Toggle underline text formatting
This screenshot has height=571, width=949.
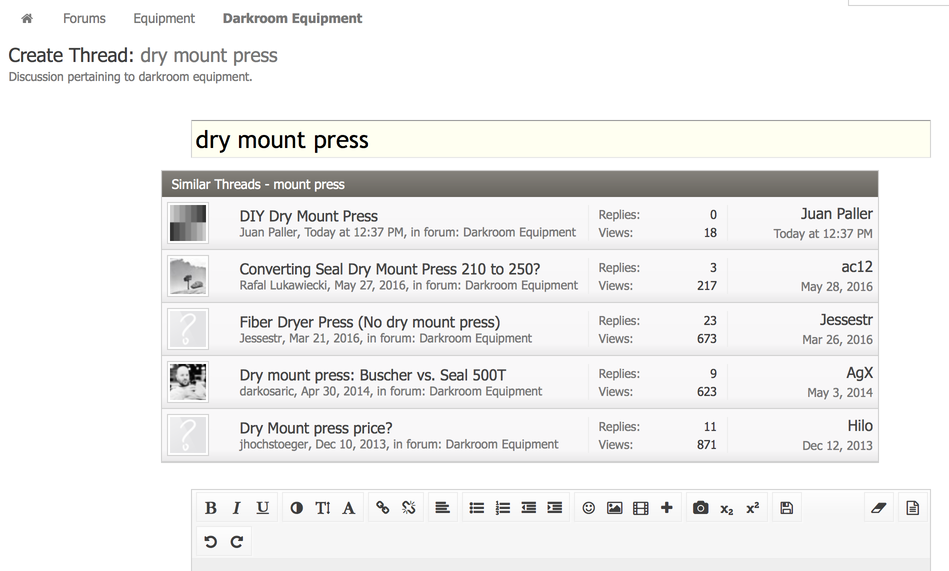(262, 508)
